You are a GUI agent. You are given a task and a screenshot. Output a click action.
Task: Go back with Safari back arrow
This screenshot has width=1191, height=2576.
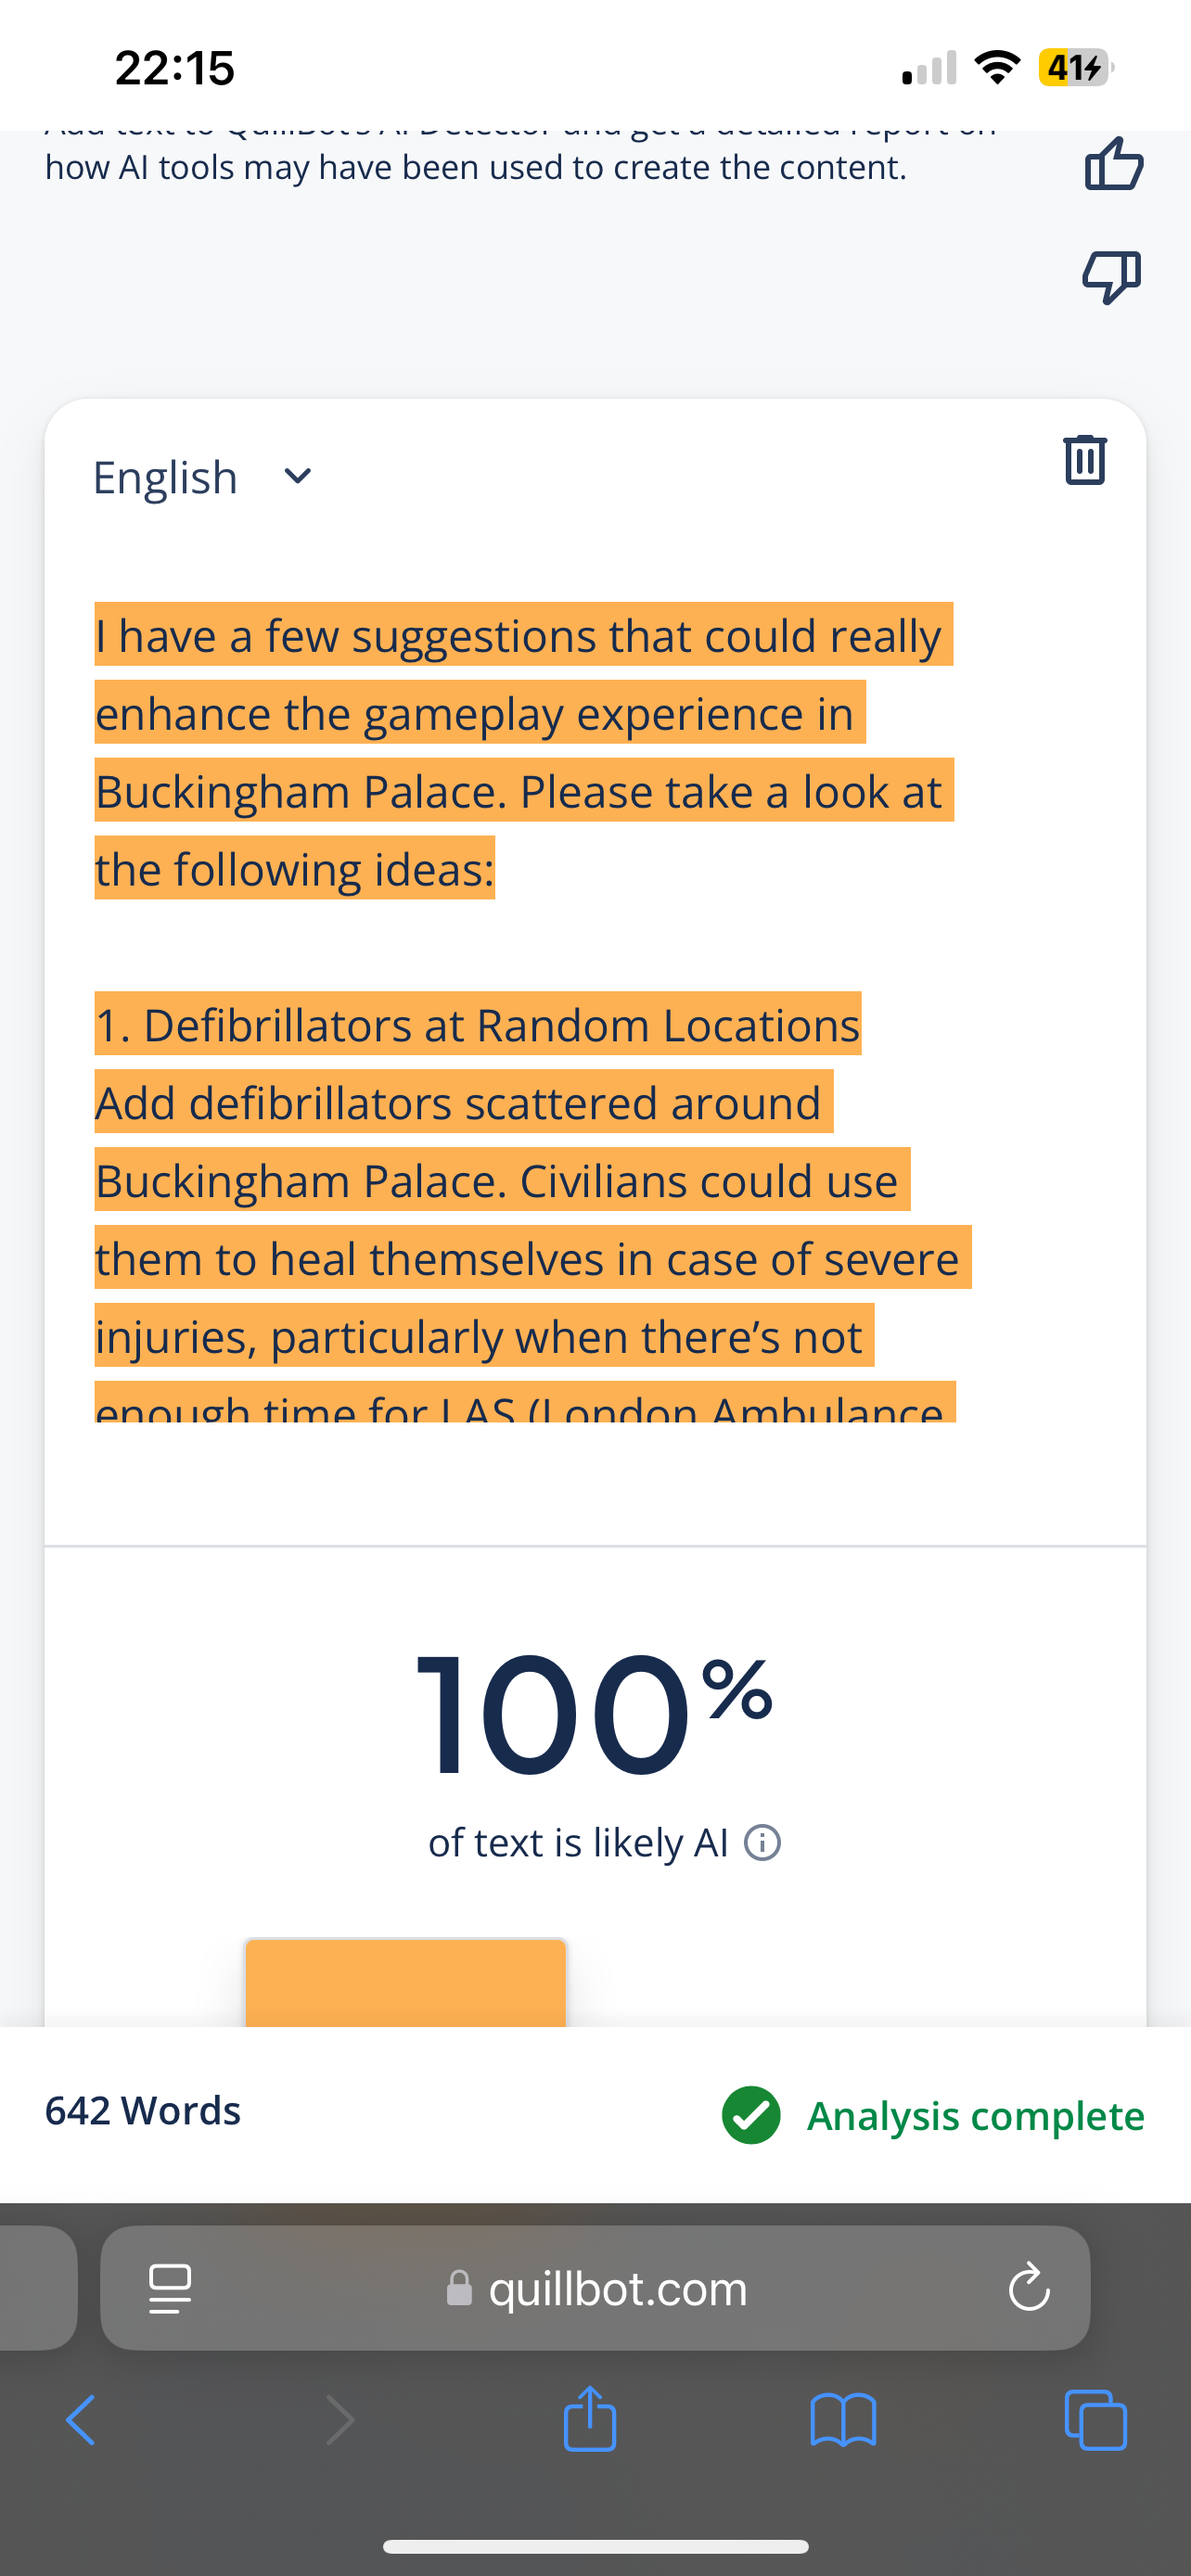pos(81,2420)
